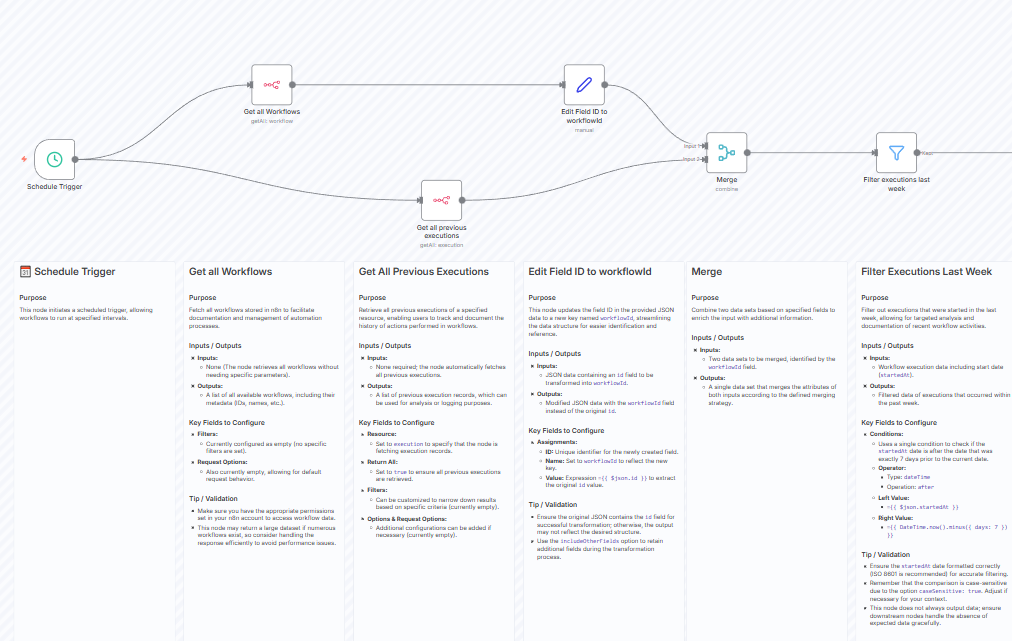Click the Get all previous executions node icon

coord(441,200)
